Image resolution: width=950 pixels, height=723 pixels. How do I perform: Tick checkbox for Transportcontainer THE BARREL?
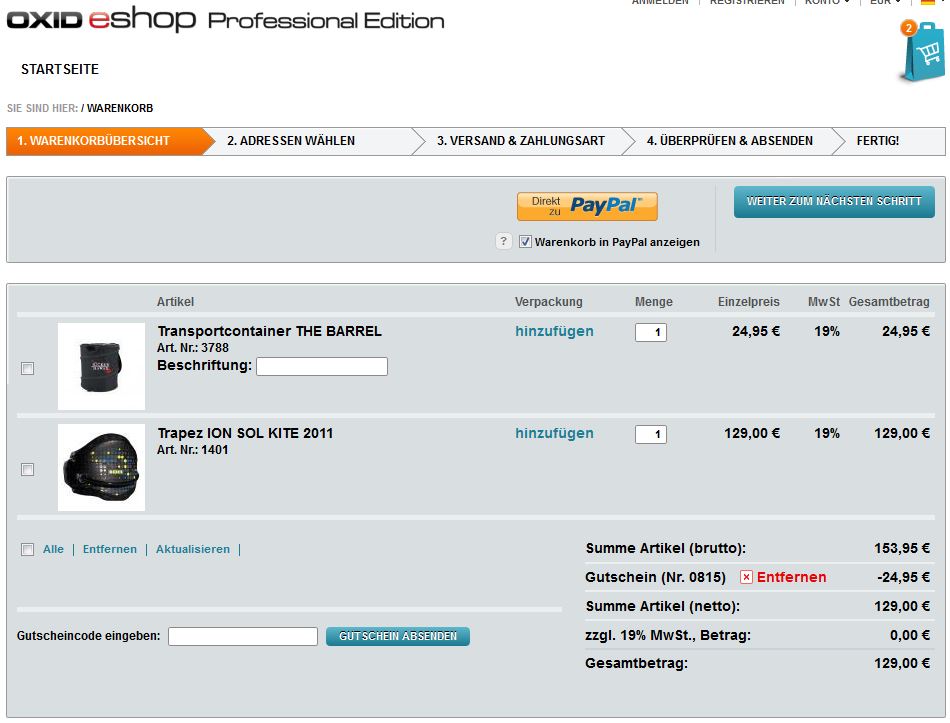28,368
